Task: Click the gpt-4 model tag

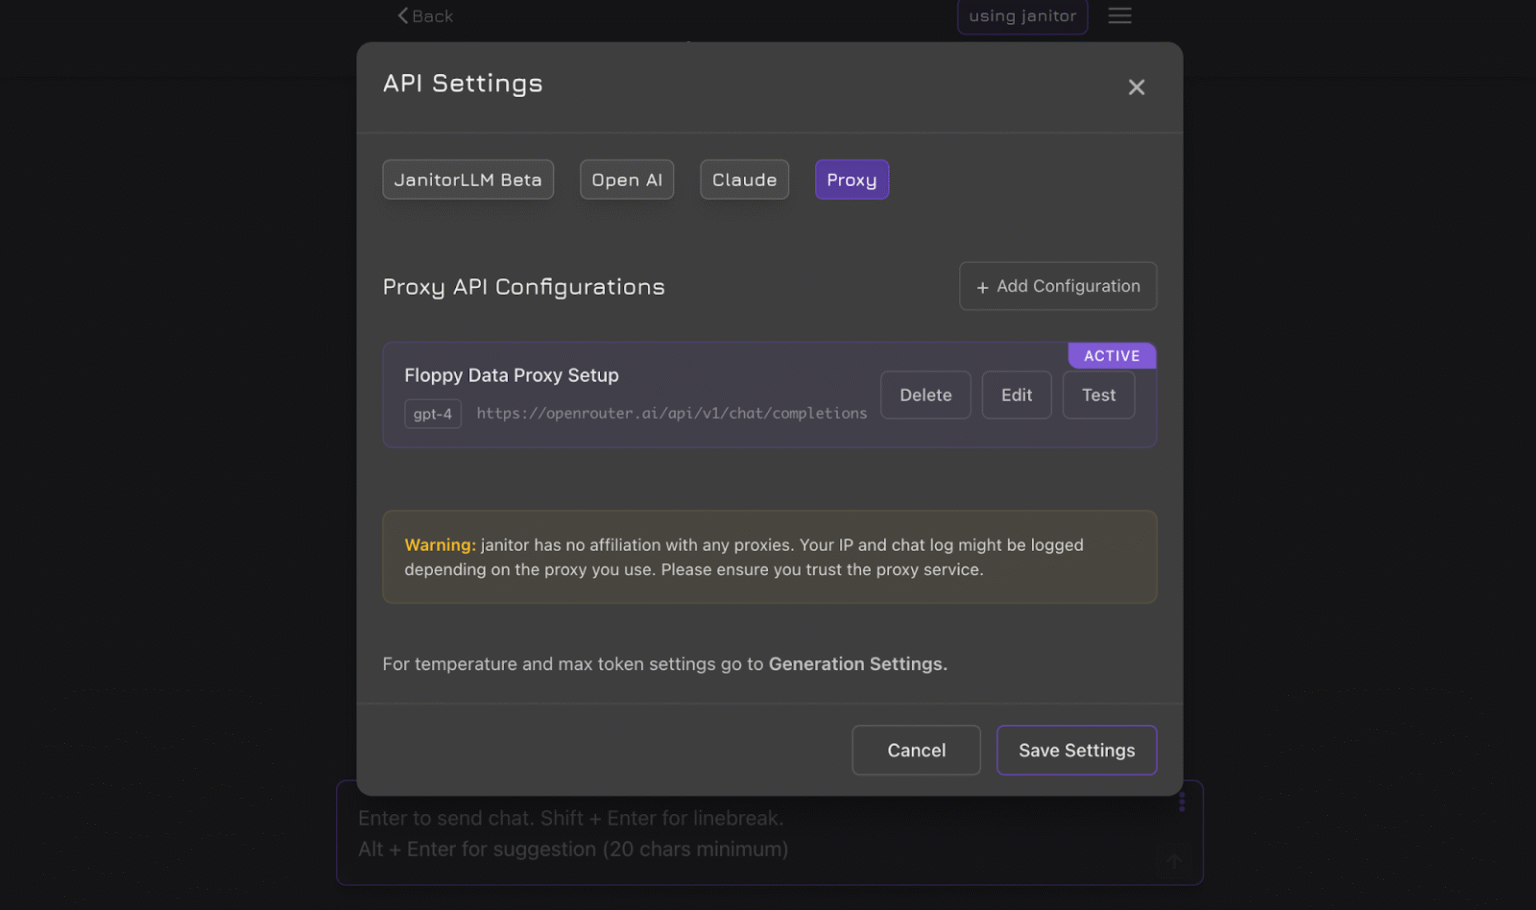Action: pos(432,413)
